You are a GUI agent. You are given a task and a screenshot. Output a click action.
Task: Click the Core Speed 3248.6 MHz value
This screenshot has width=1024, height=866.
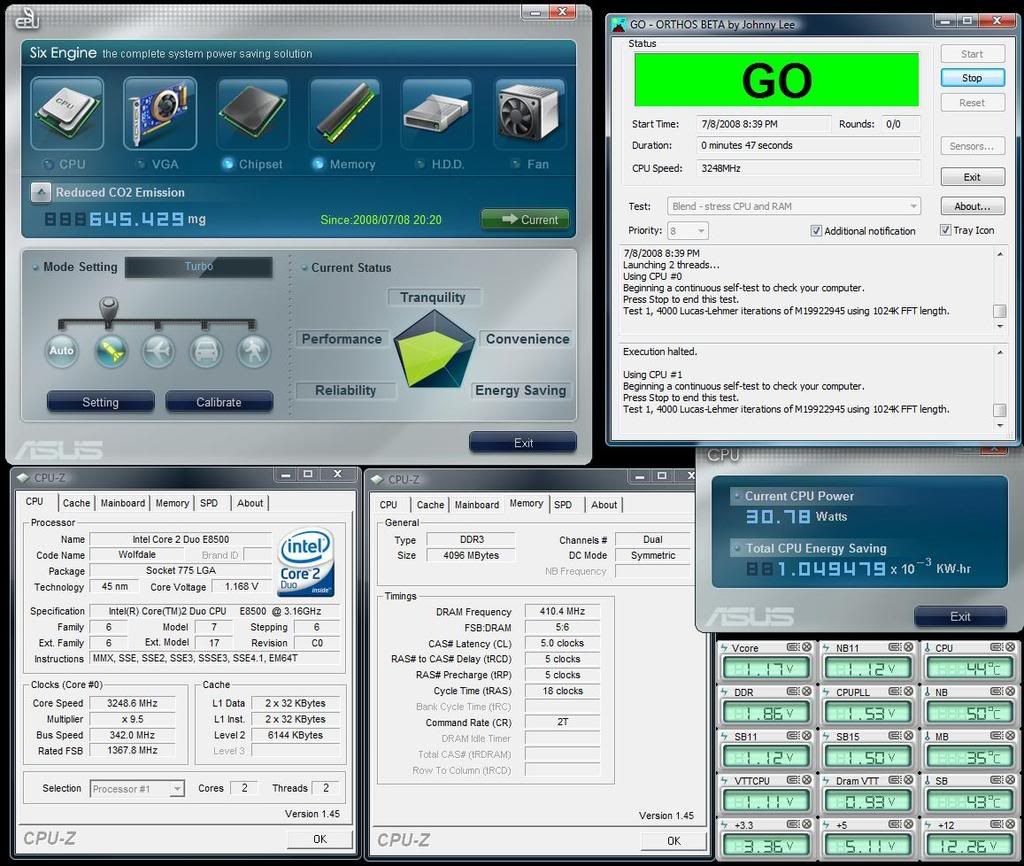click(x=132, y=703)
